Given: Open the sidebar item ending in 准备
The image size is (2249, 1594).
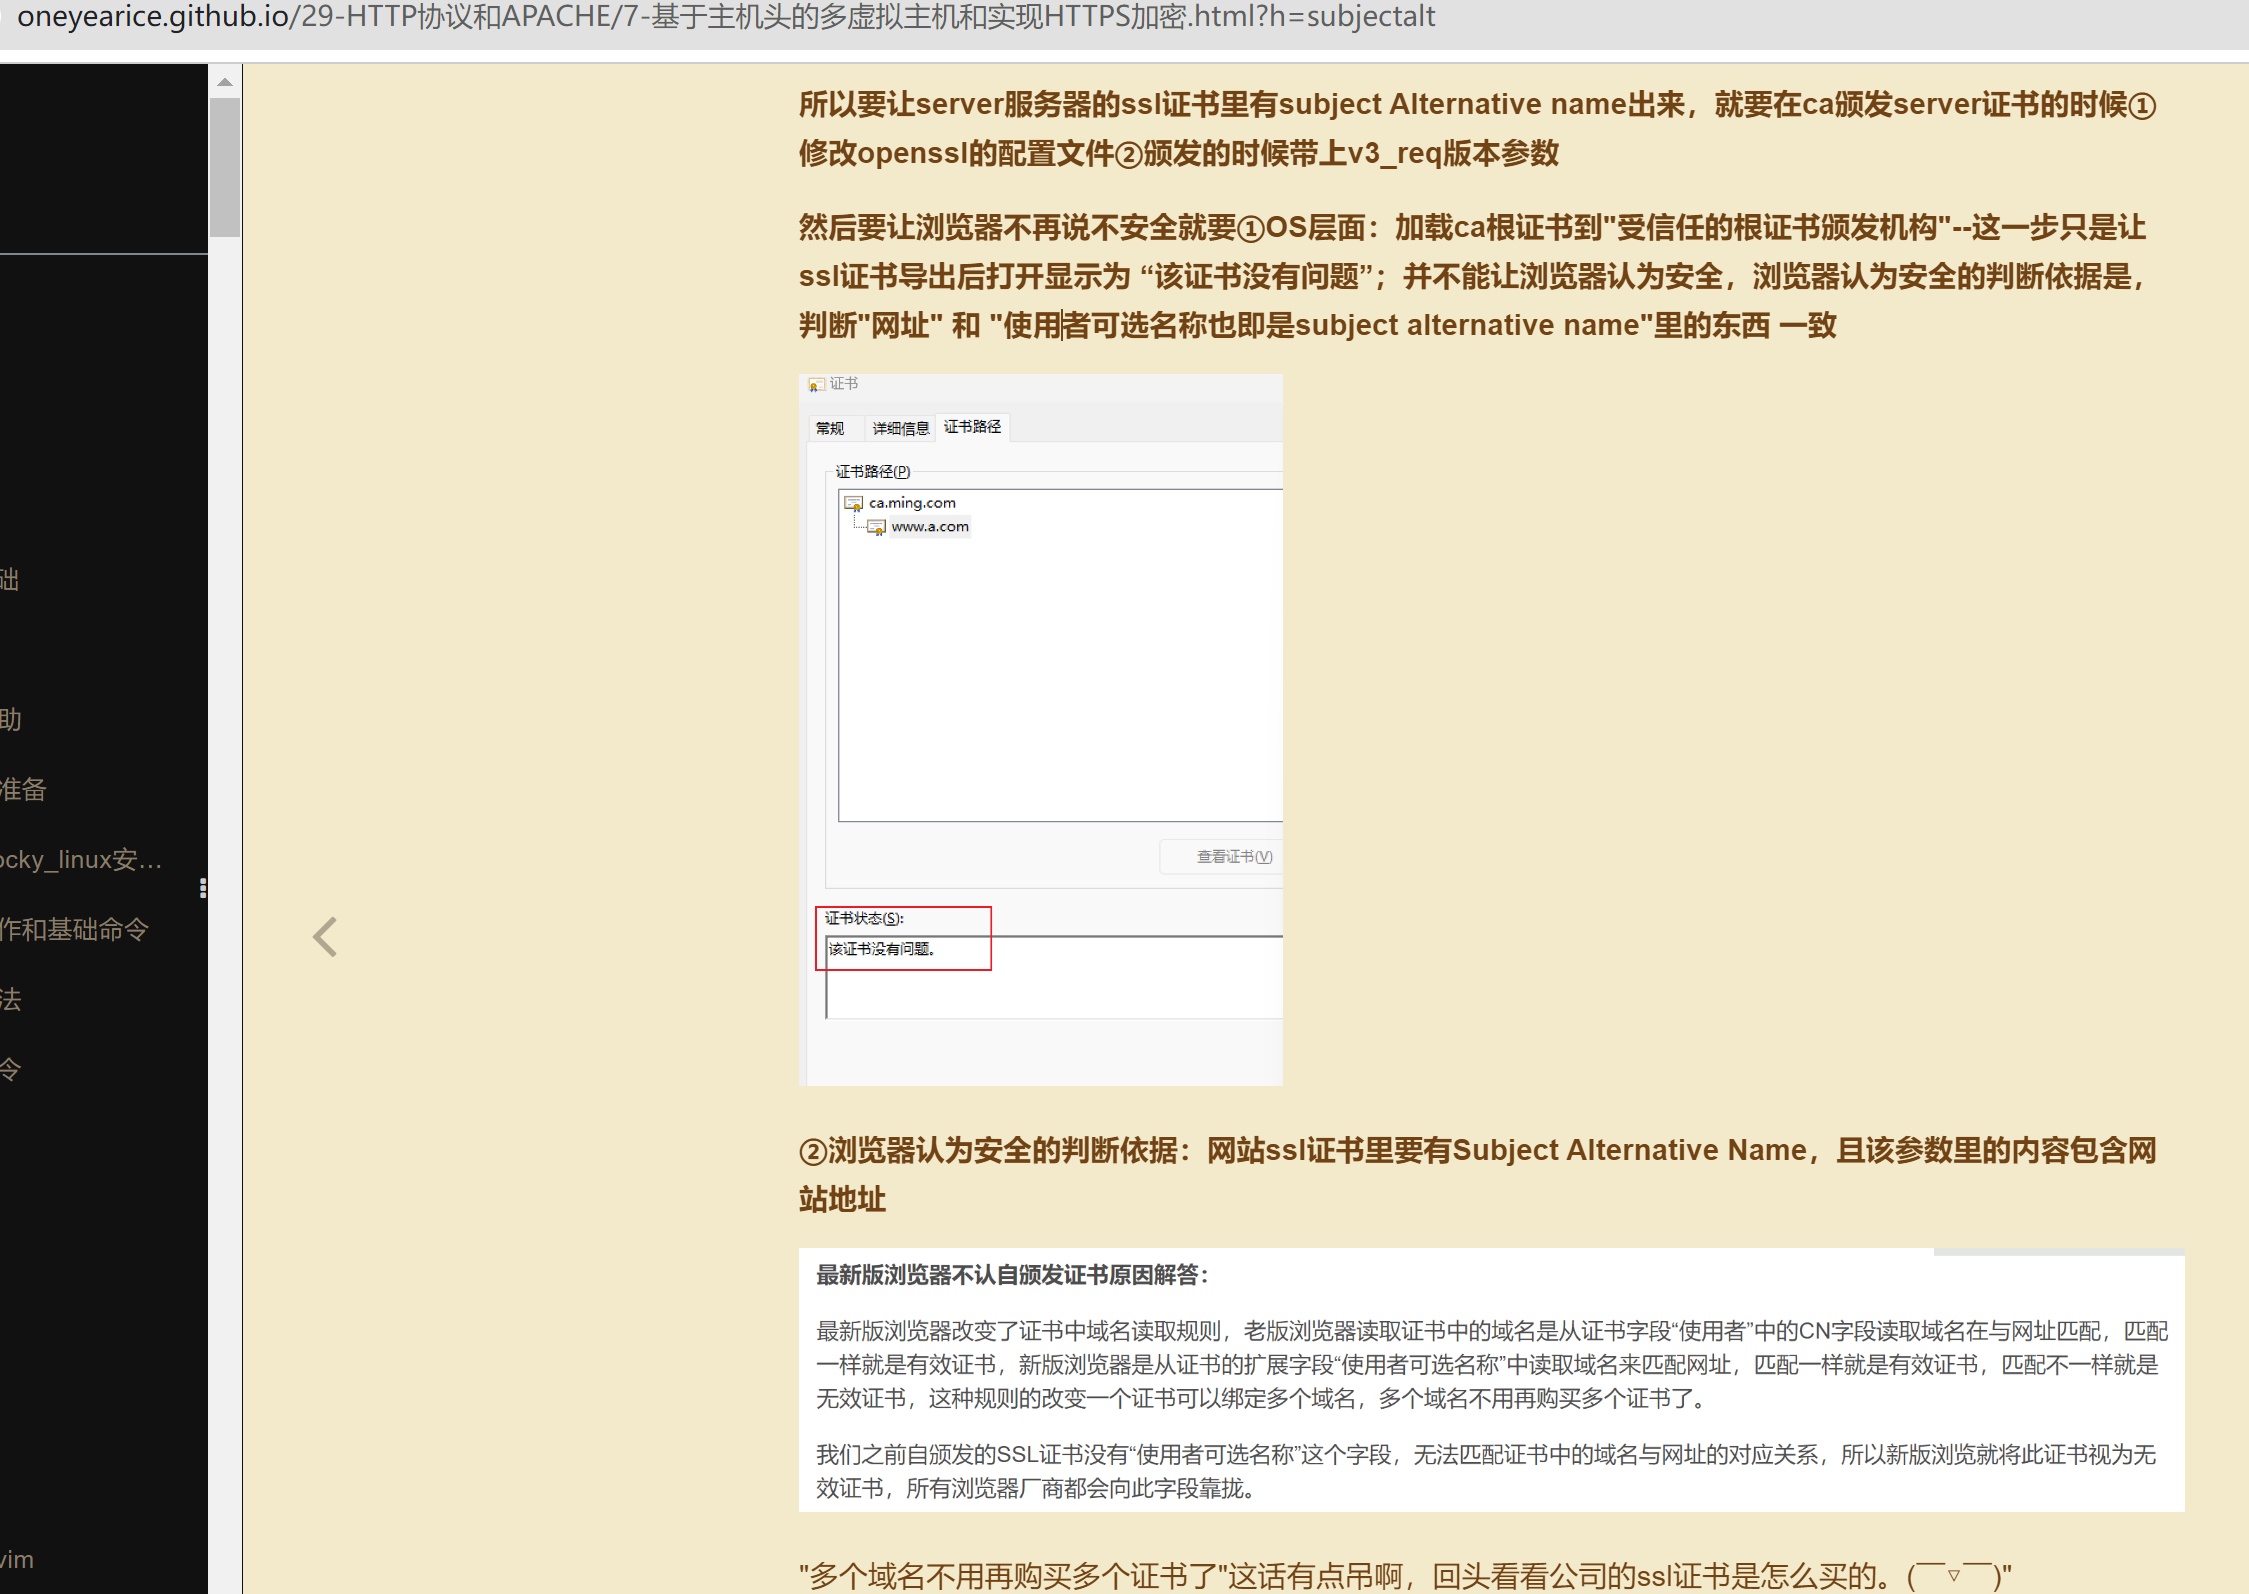Looking at the screenshot, I should click(x=24, y=790).
